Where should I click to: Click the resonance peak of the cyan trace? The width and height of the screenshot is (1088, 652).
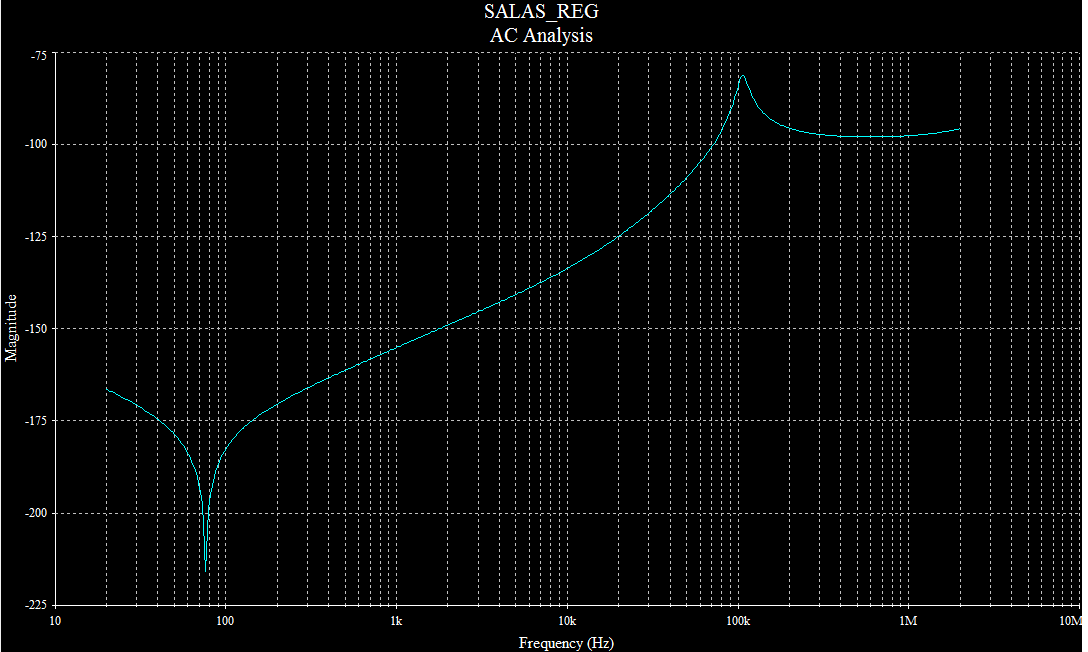[742, 76]
